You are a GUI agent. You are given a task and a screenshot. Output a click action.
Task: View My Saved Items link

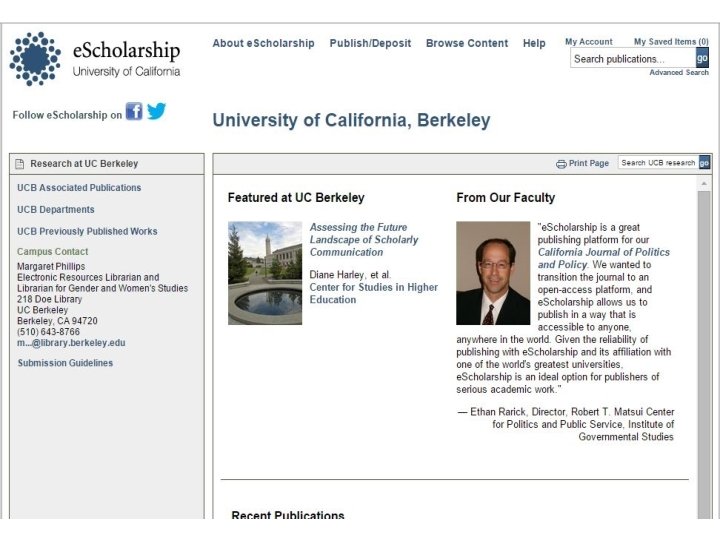coord(671,42)
